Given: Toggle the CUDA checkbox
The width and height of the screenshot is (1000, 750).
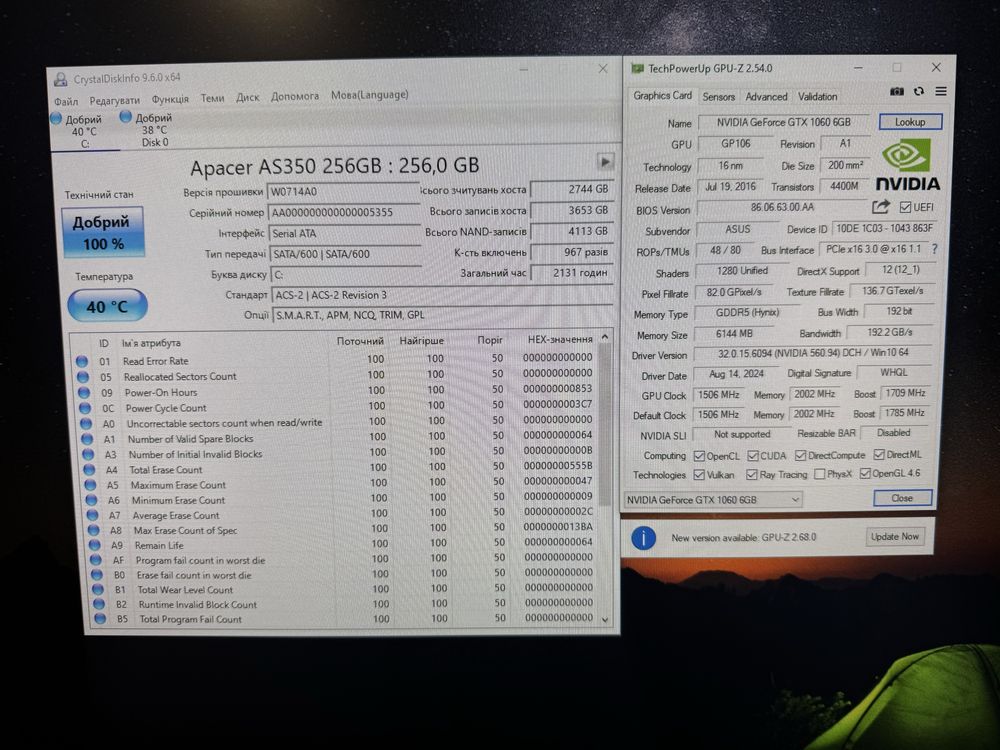Looking at the screenshot, I should click(753, 456).
